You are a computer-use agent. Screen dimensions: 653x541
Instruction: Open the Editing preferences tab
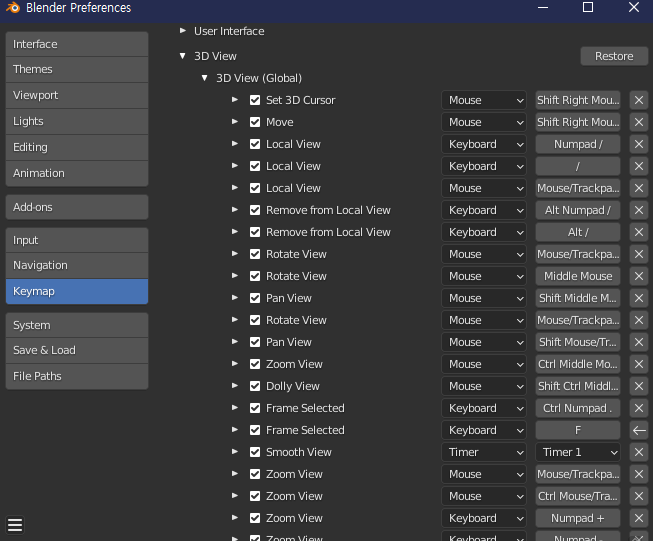[x=77, y=147]
